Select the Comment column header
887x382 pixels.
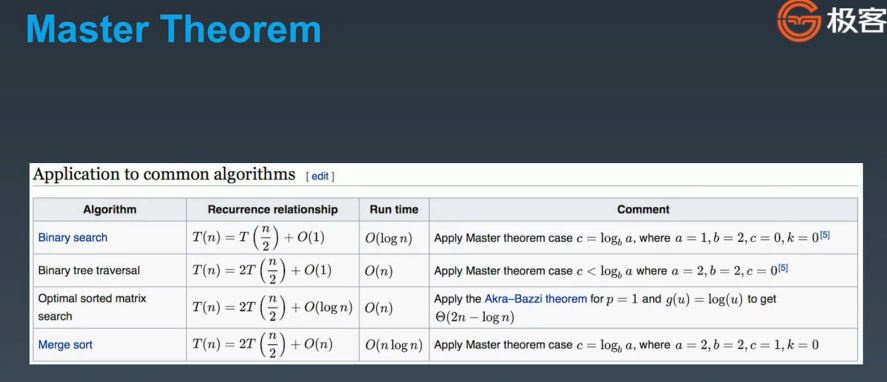tap(643, 209)
